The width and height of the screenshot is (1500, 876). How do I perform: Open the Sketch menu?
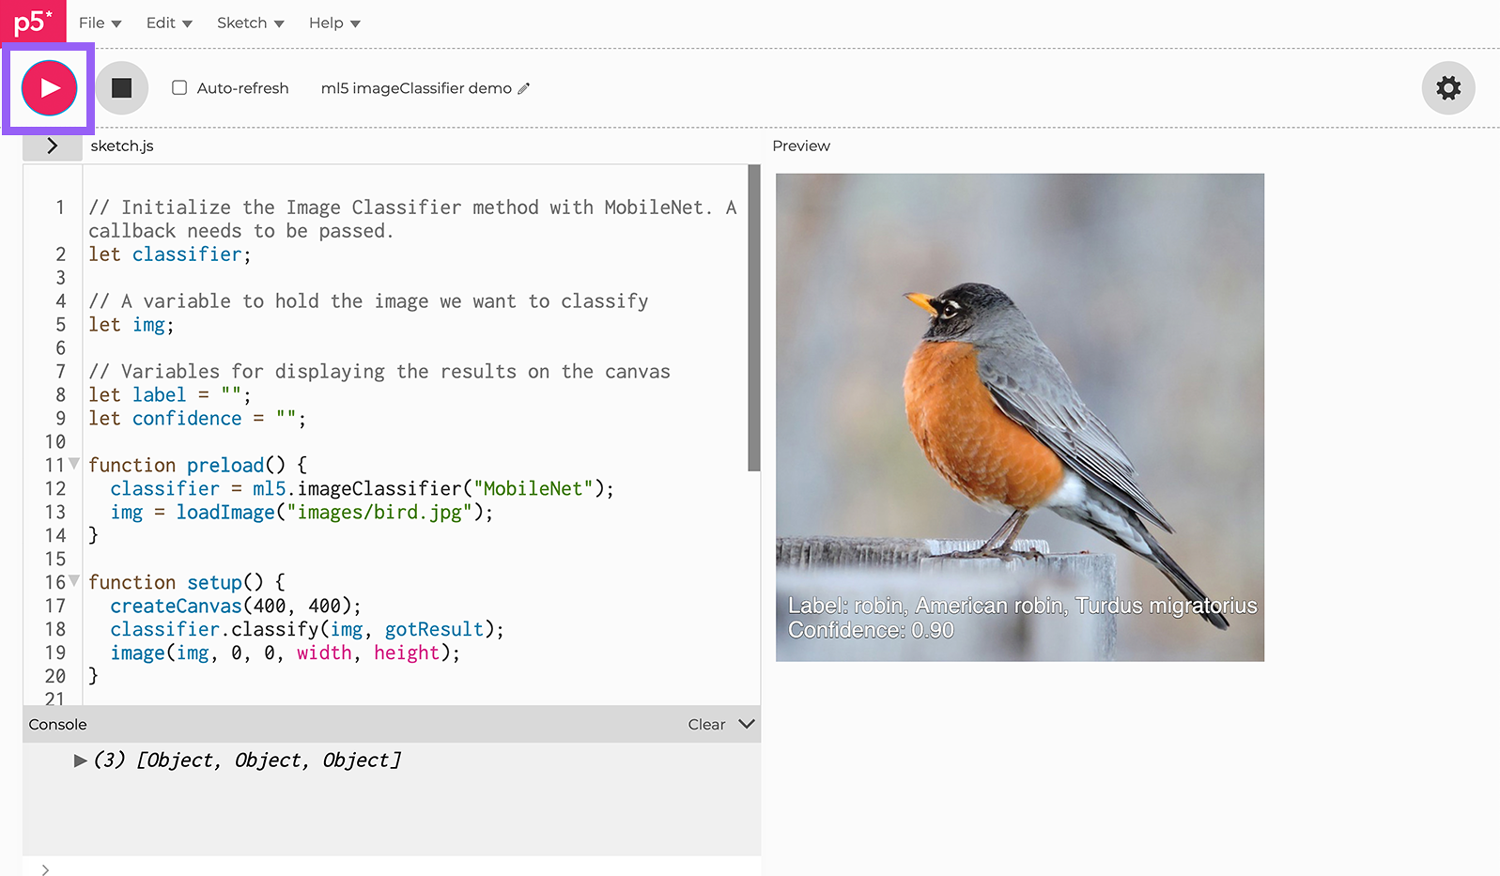point(242,22)
